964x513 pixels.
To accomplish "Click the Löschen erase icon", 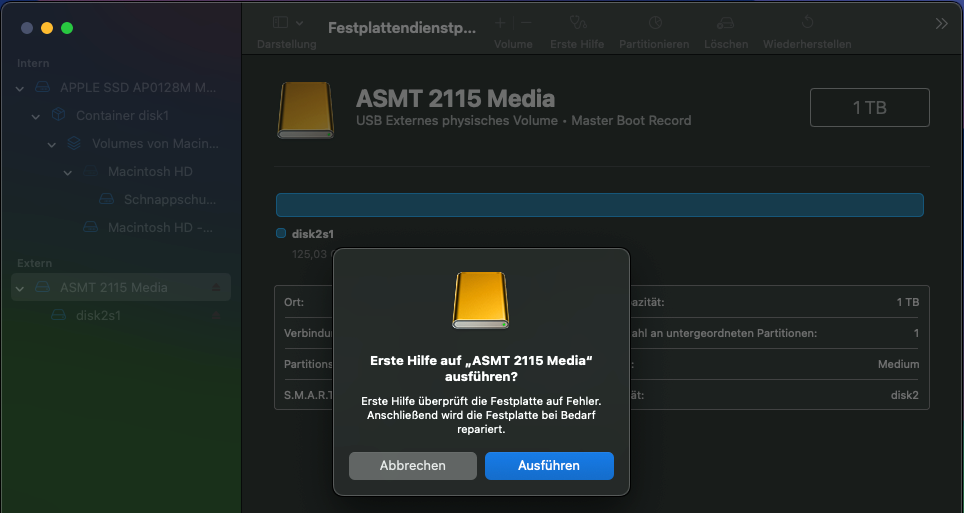I will (x=726, y=22).
